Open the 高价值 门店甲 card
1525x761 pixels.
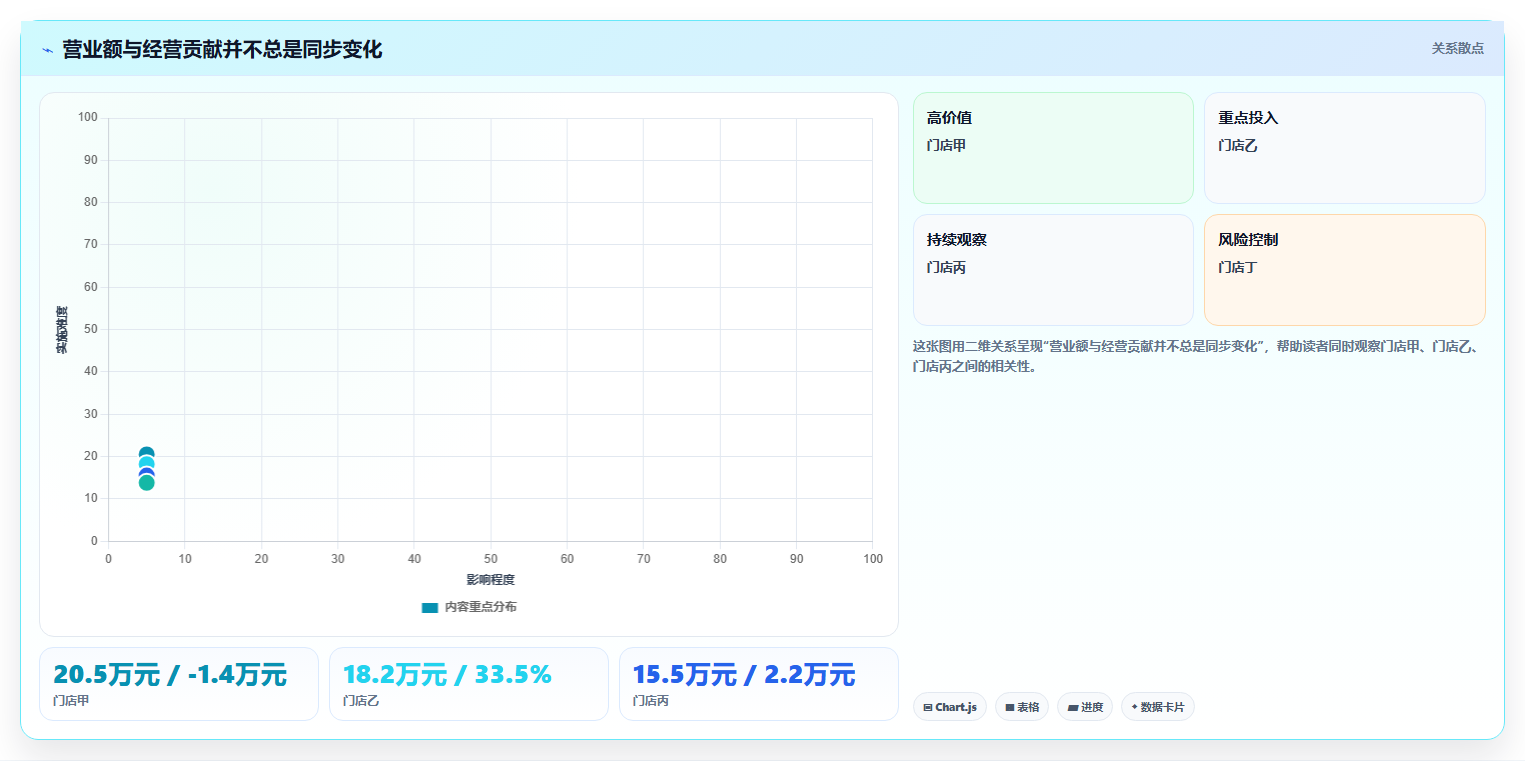pos(1053,148)
